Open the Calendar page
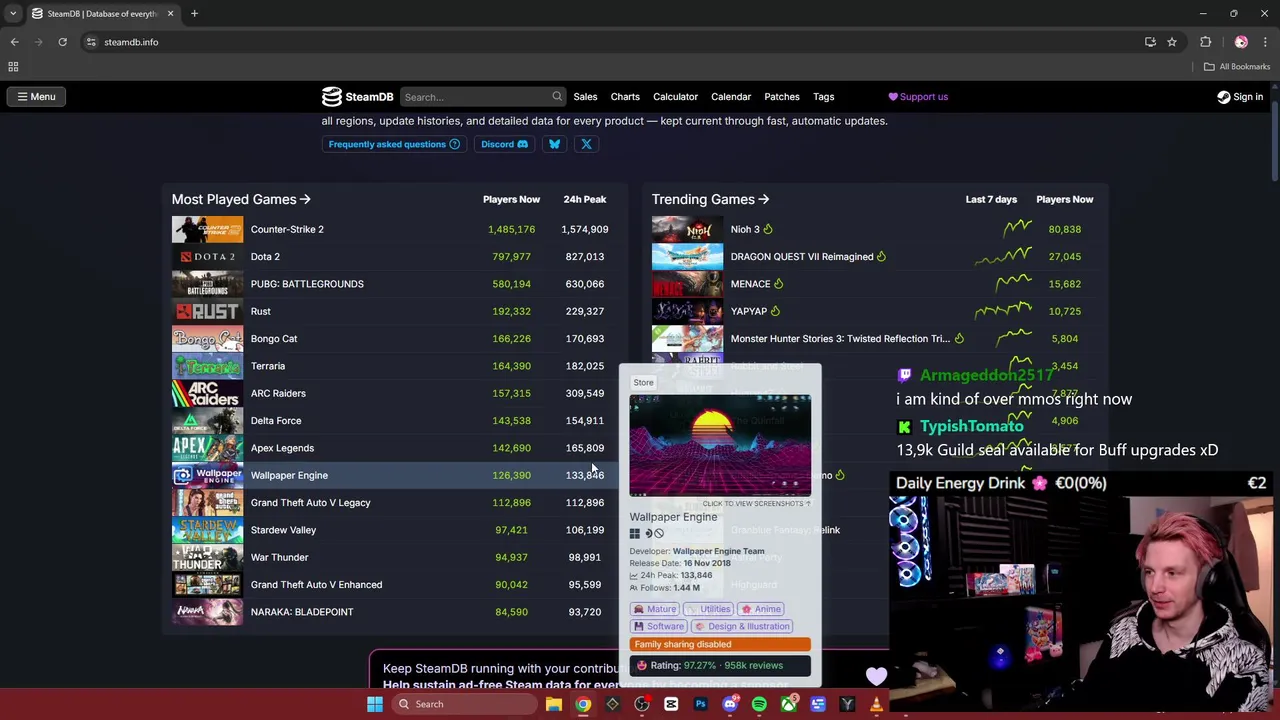This screenshot has height=720, width=1280. 731,97
